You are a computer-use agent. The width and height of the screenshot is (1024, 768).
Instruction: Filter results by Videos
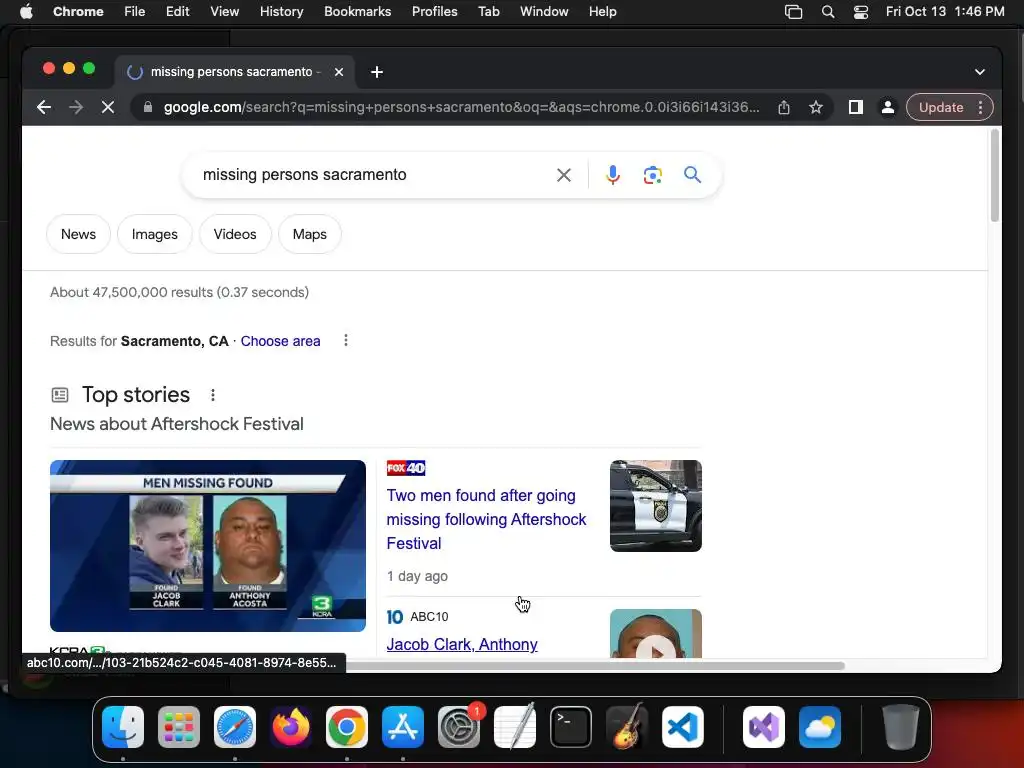coord(235,234)
